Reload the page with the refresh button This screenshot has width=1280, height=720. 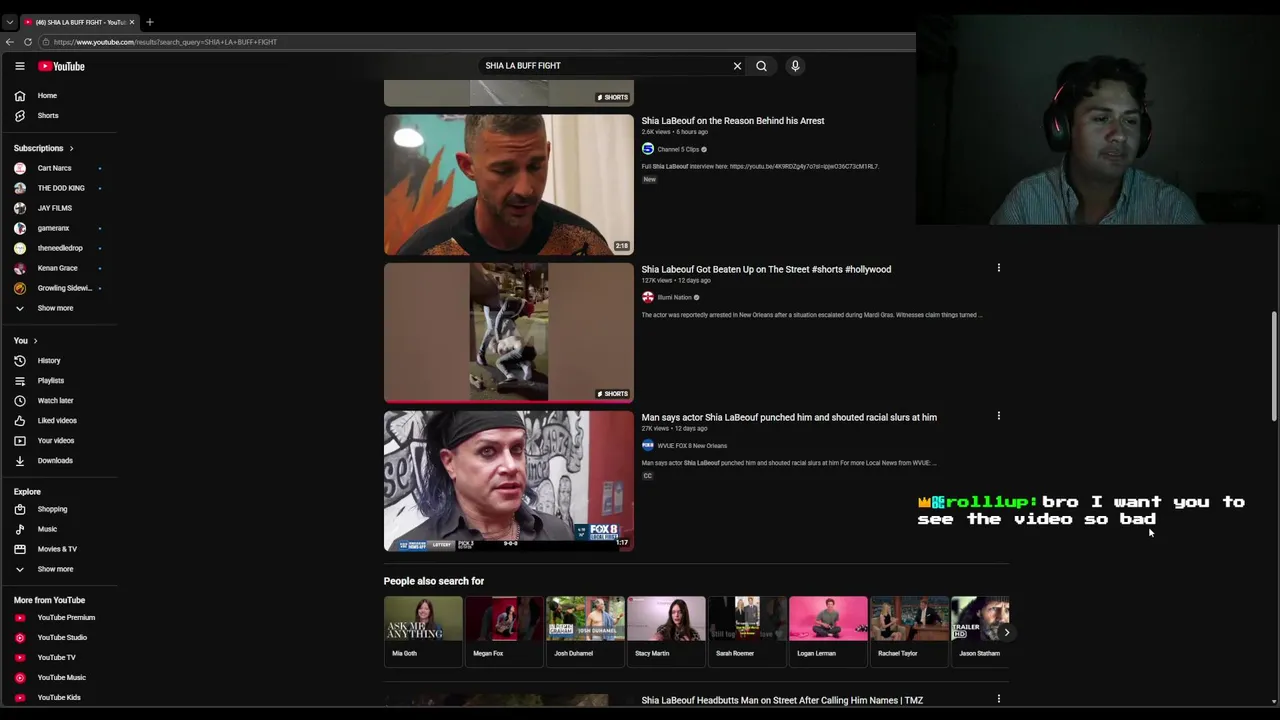coord(28,42)
